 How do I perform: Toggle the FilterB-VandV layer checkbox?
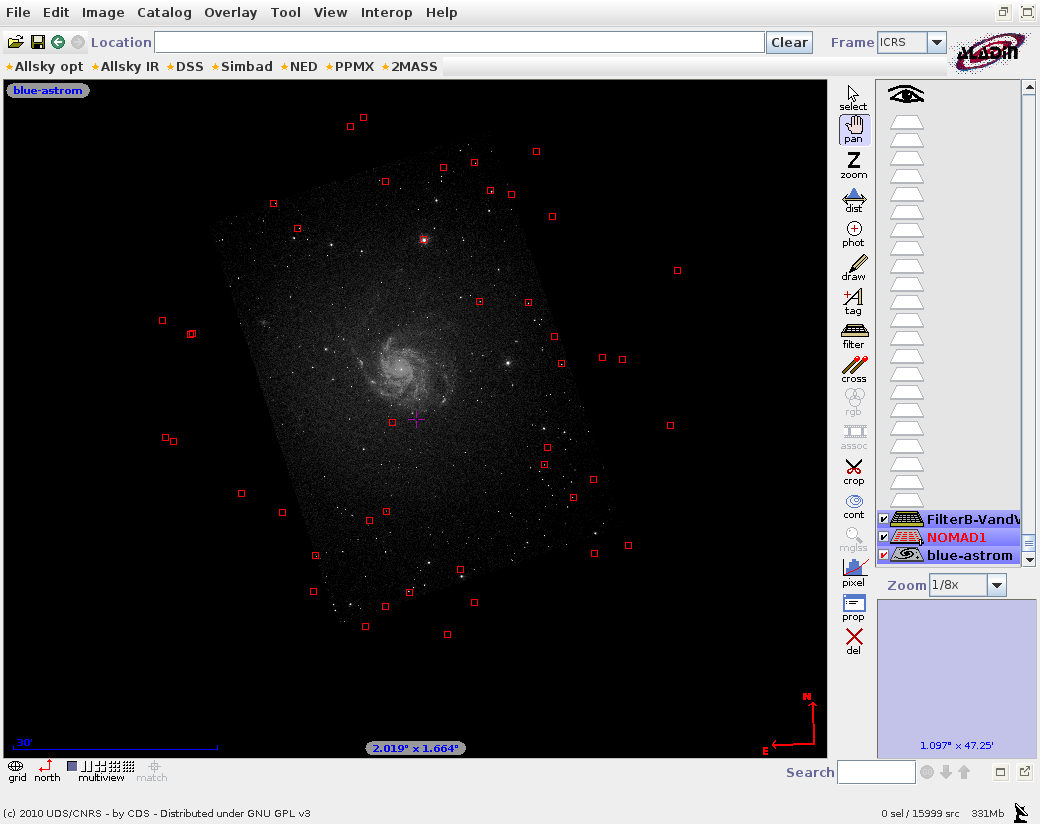(884, 519)
